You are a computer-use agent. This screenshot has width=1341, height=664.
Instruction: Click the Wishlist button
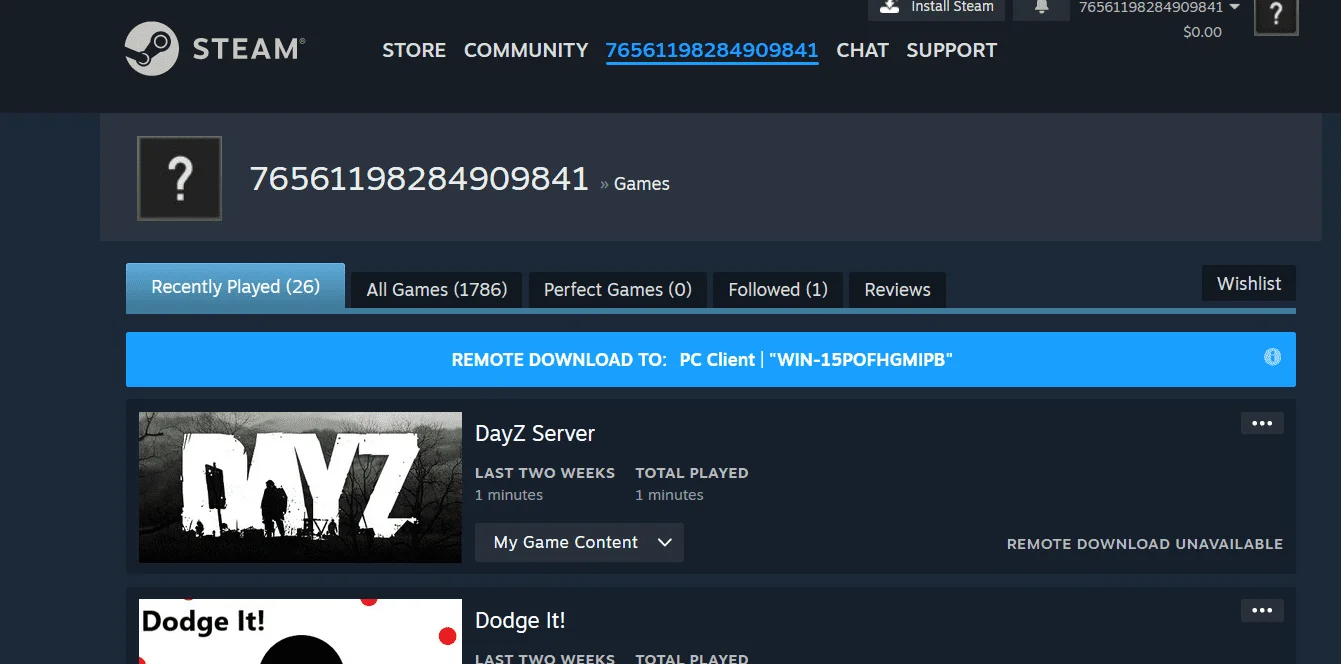click(1249, 283)
